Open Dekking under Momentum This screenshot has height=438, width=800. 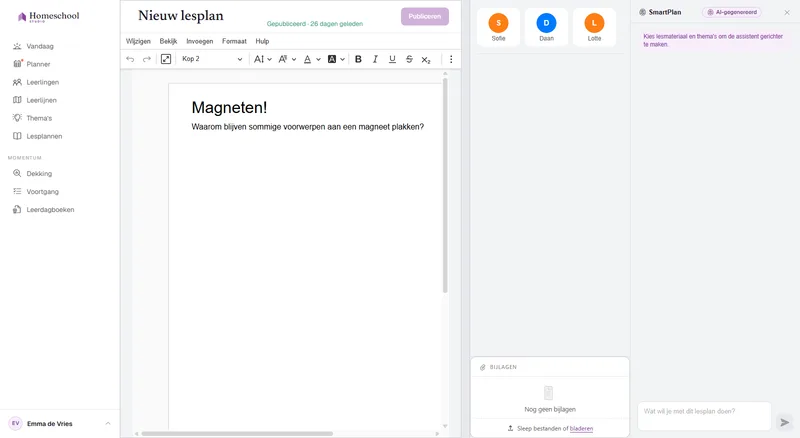(39, 174)
